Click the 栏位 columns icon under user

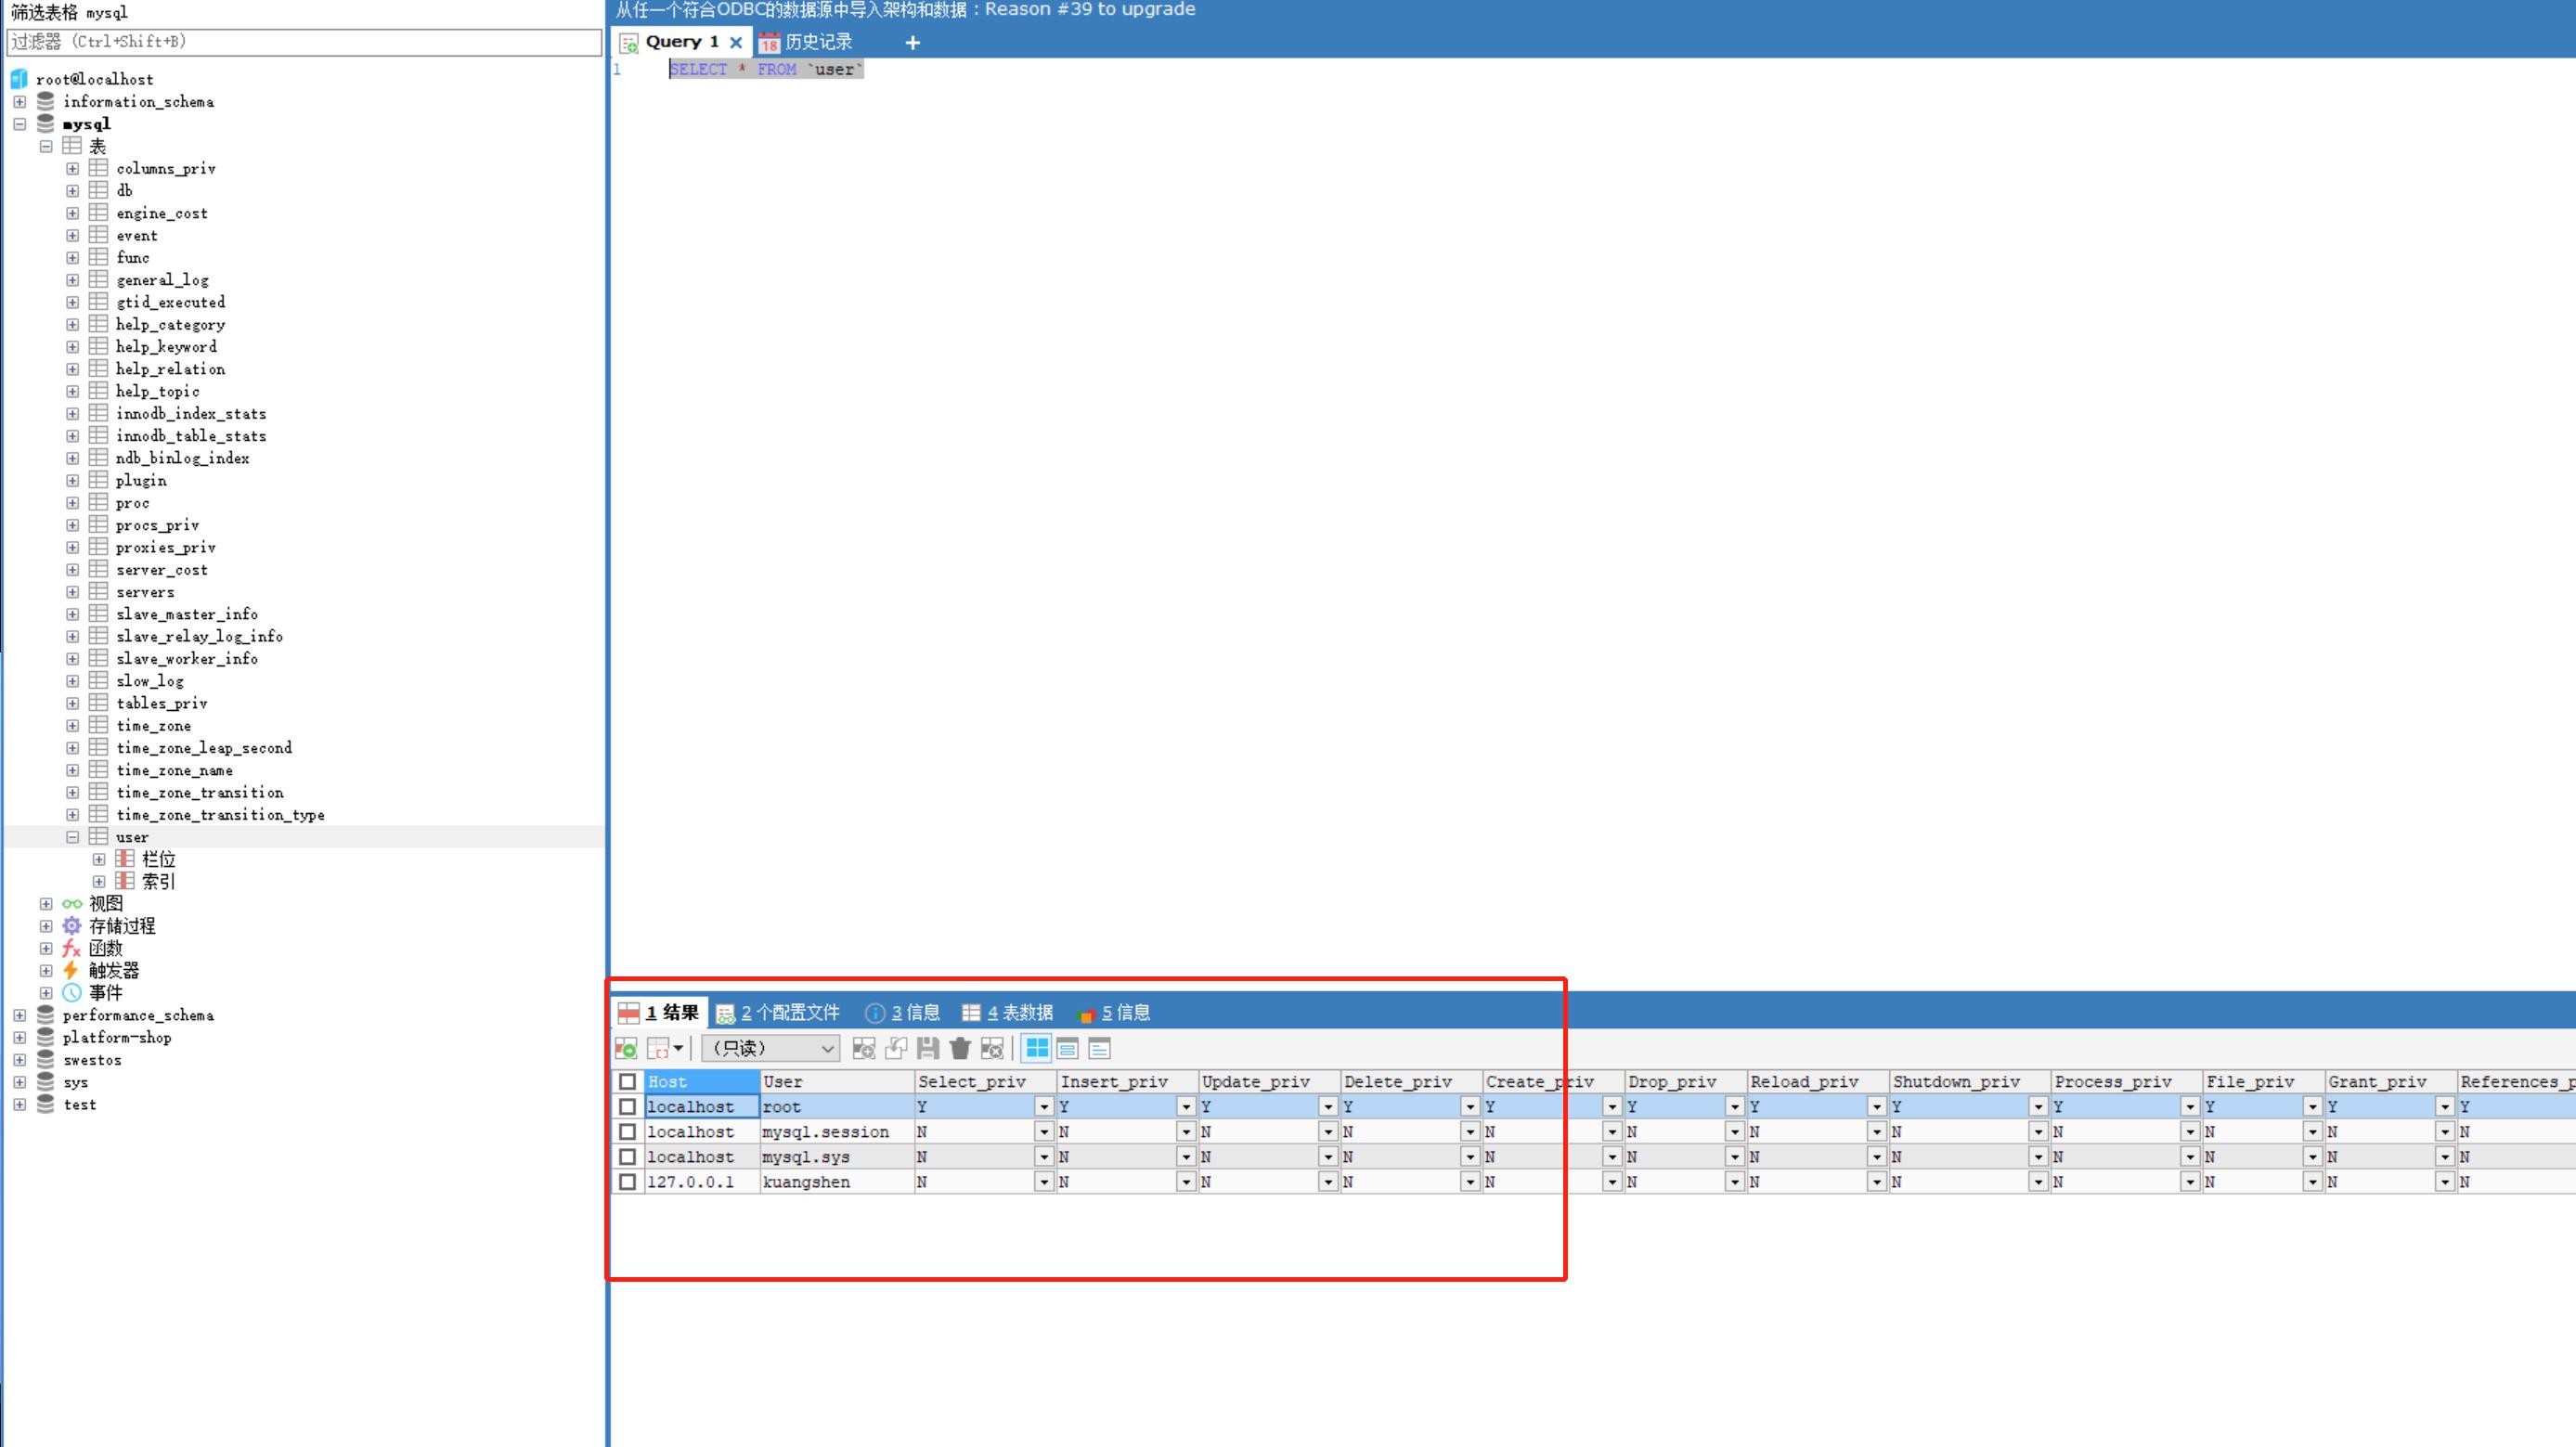click(x=125, y=859)
